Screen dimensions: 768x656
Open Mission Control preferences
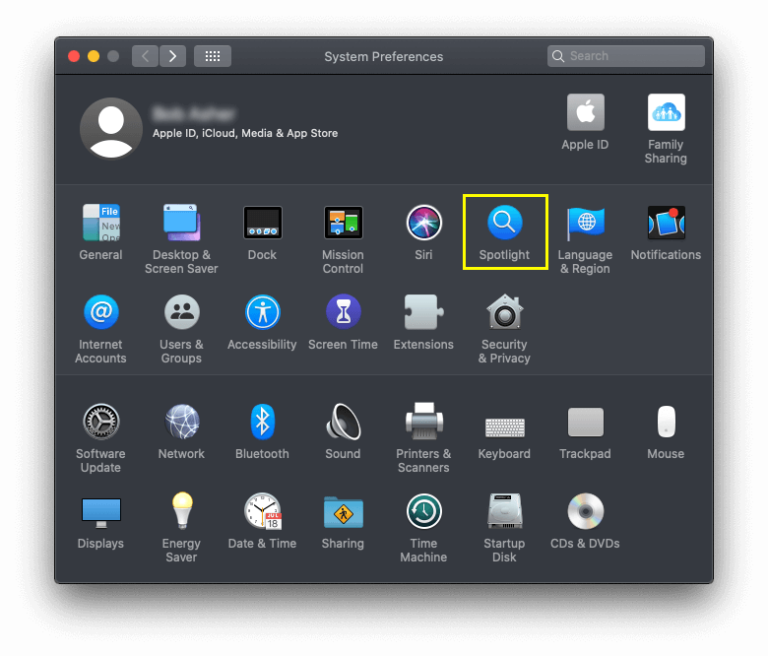343,223
